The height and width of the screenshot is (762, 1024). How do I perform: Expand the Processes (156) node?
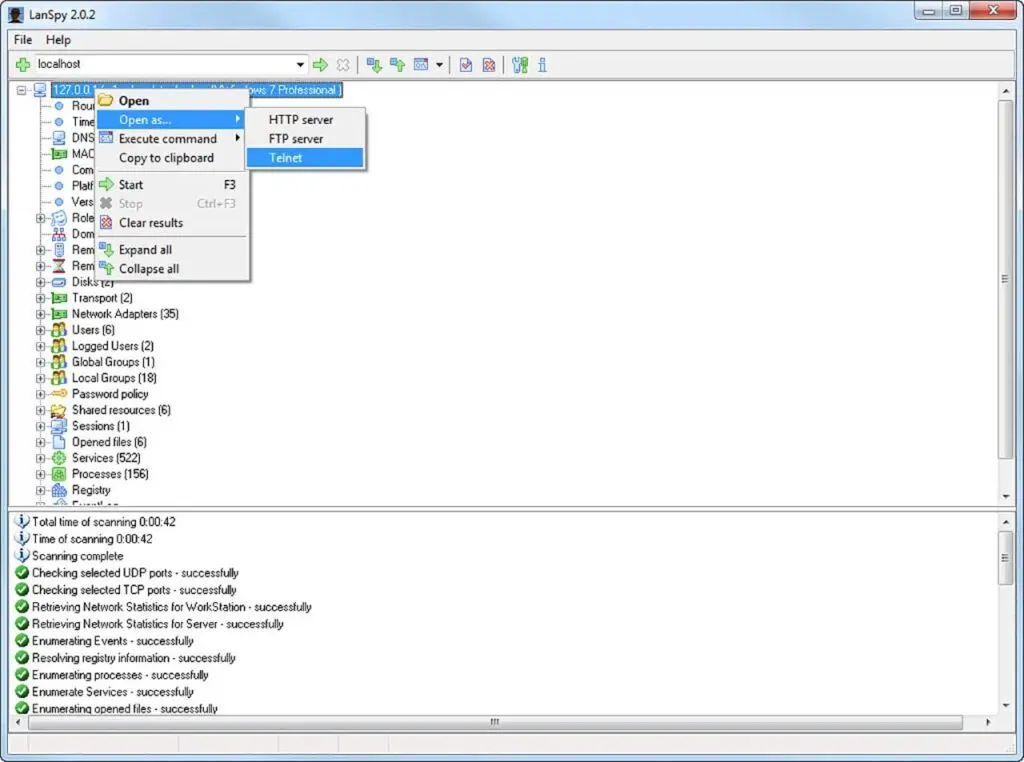[x=40, y=474]
